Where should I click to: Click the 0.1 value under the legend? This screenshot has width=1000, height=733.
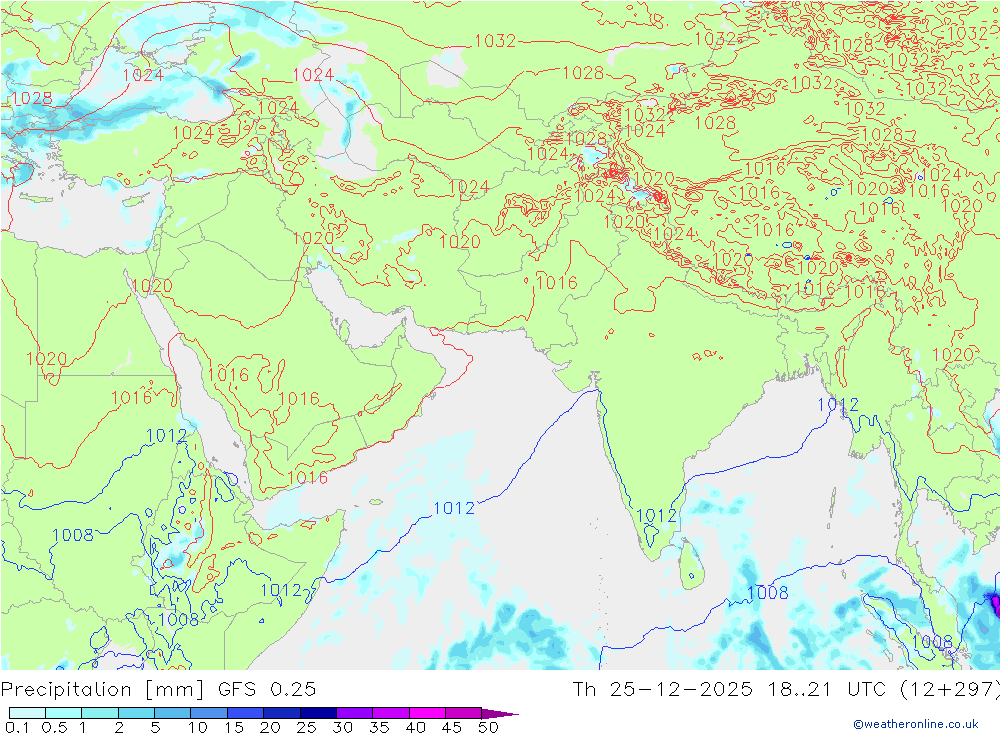[x=17, y=727]
